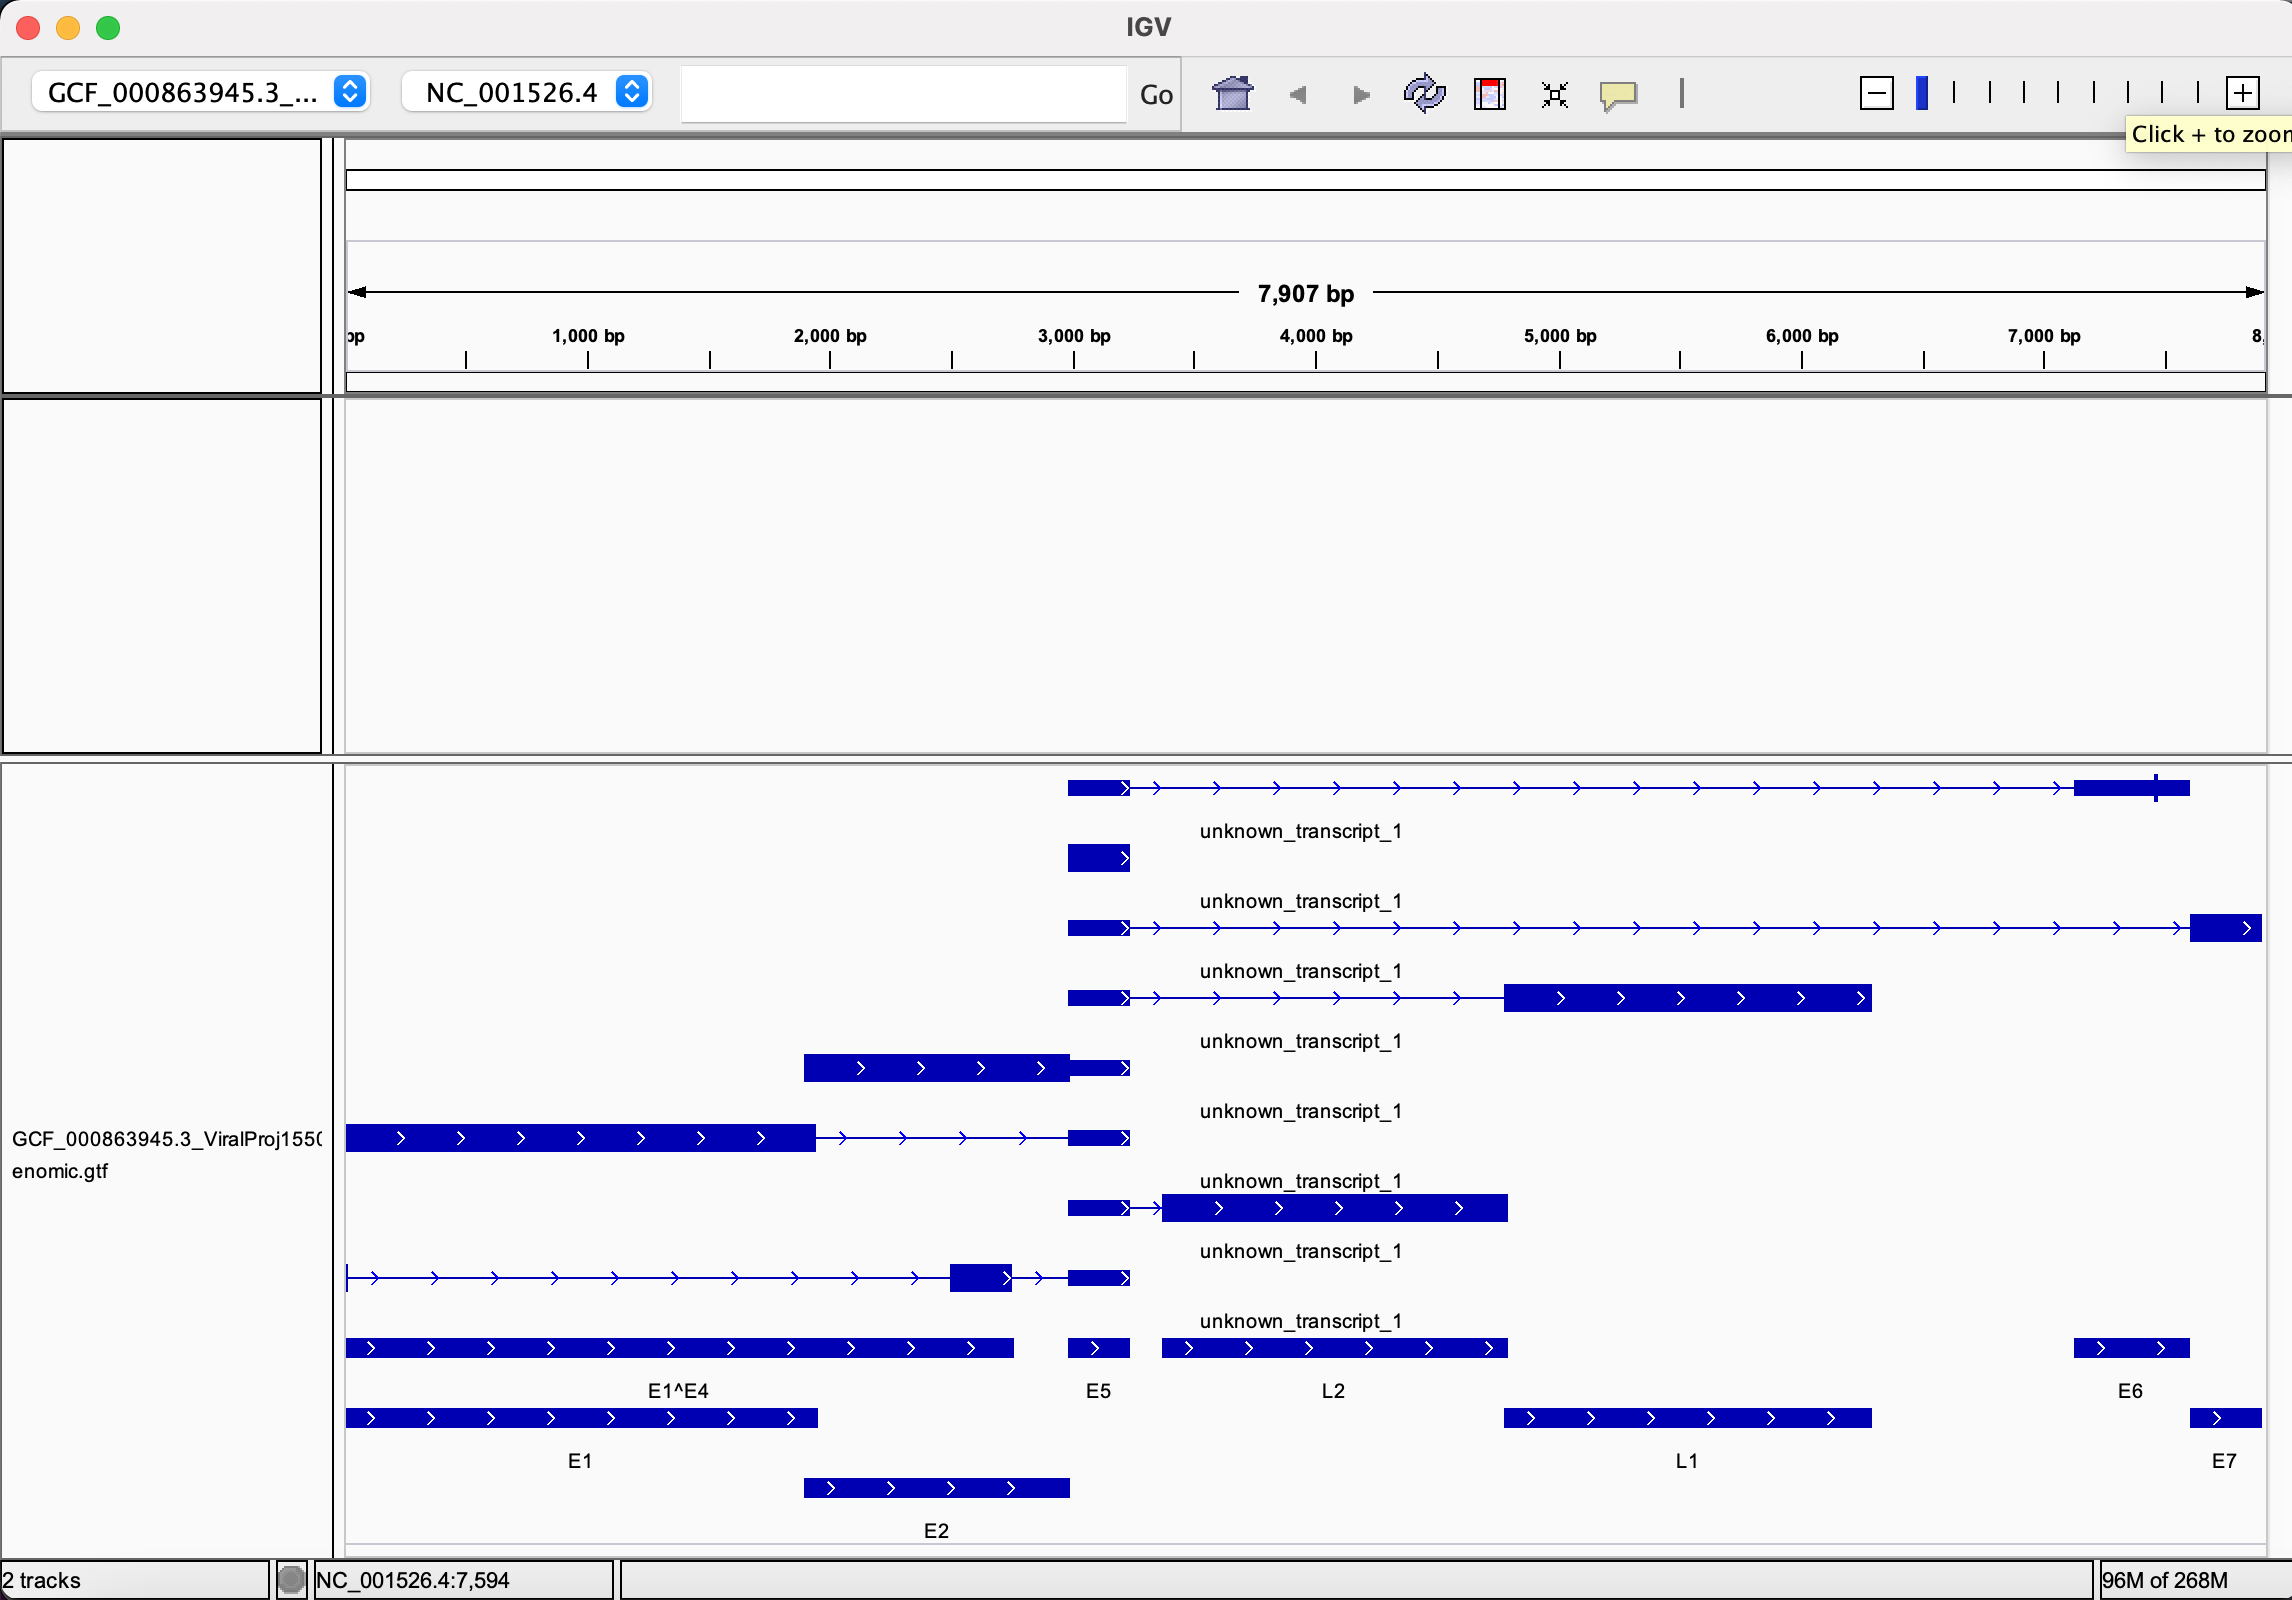Screen dimensions: 2292x1600
Task: Click the L2 gene feature bar
Action: [1335, 1348]
